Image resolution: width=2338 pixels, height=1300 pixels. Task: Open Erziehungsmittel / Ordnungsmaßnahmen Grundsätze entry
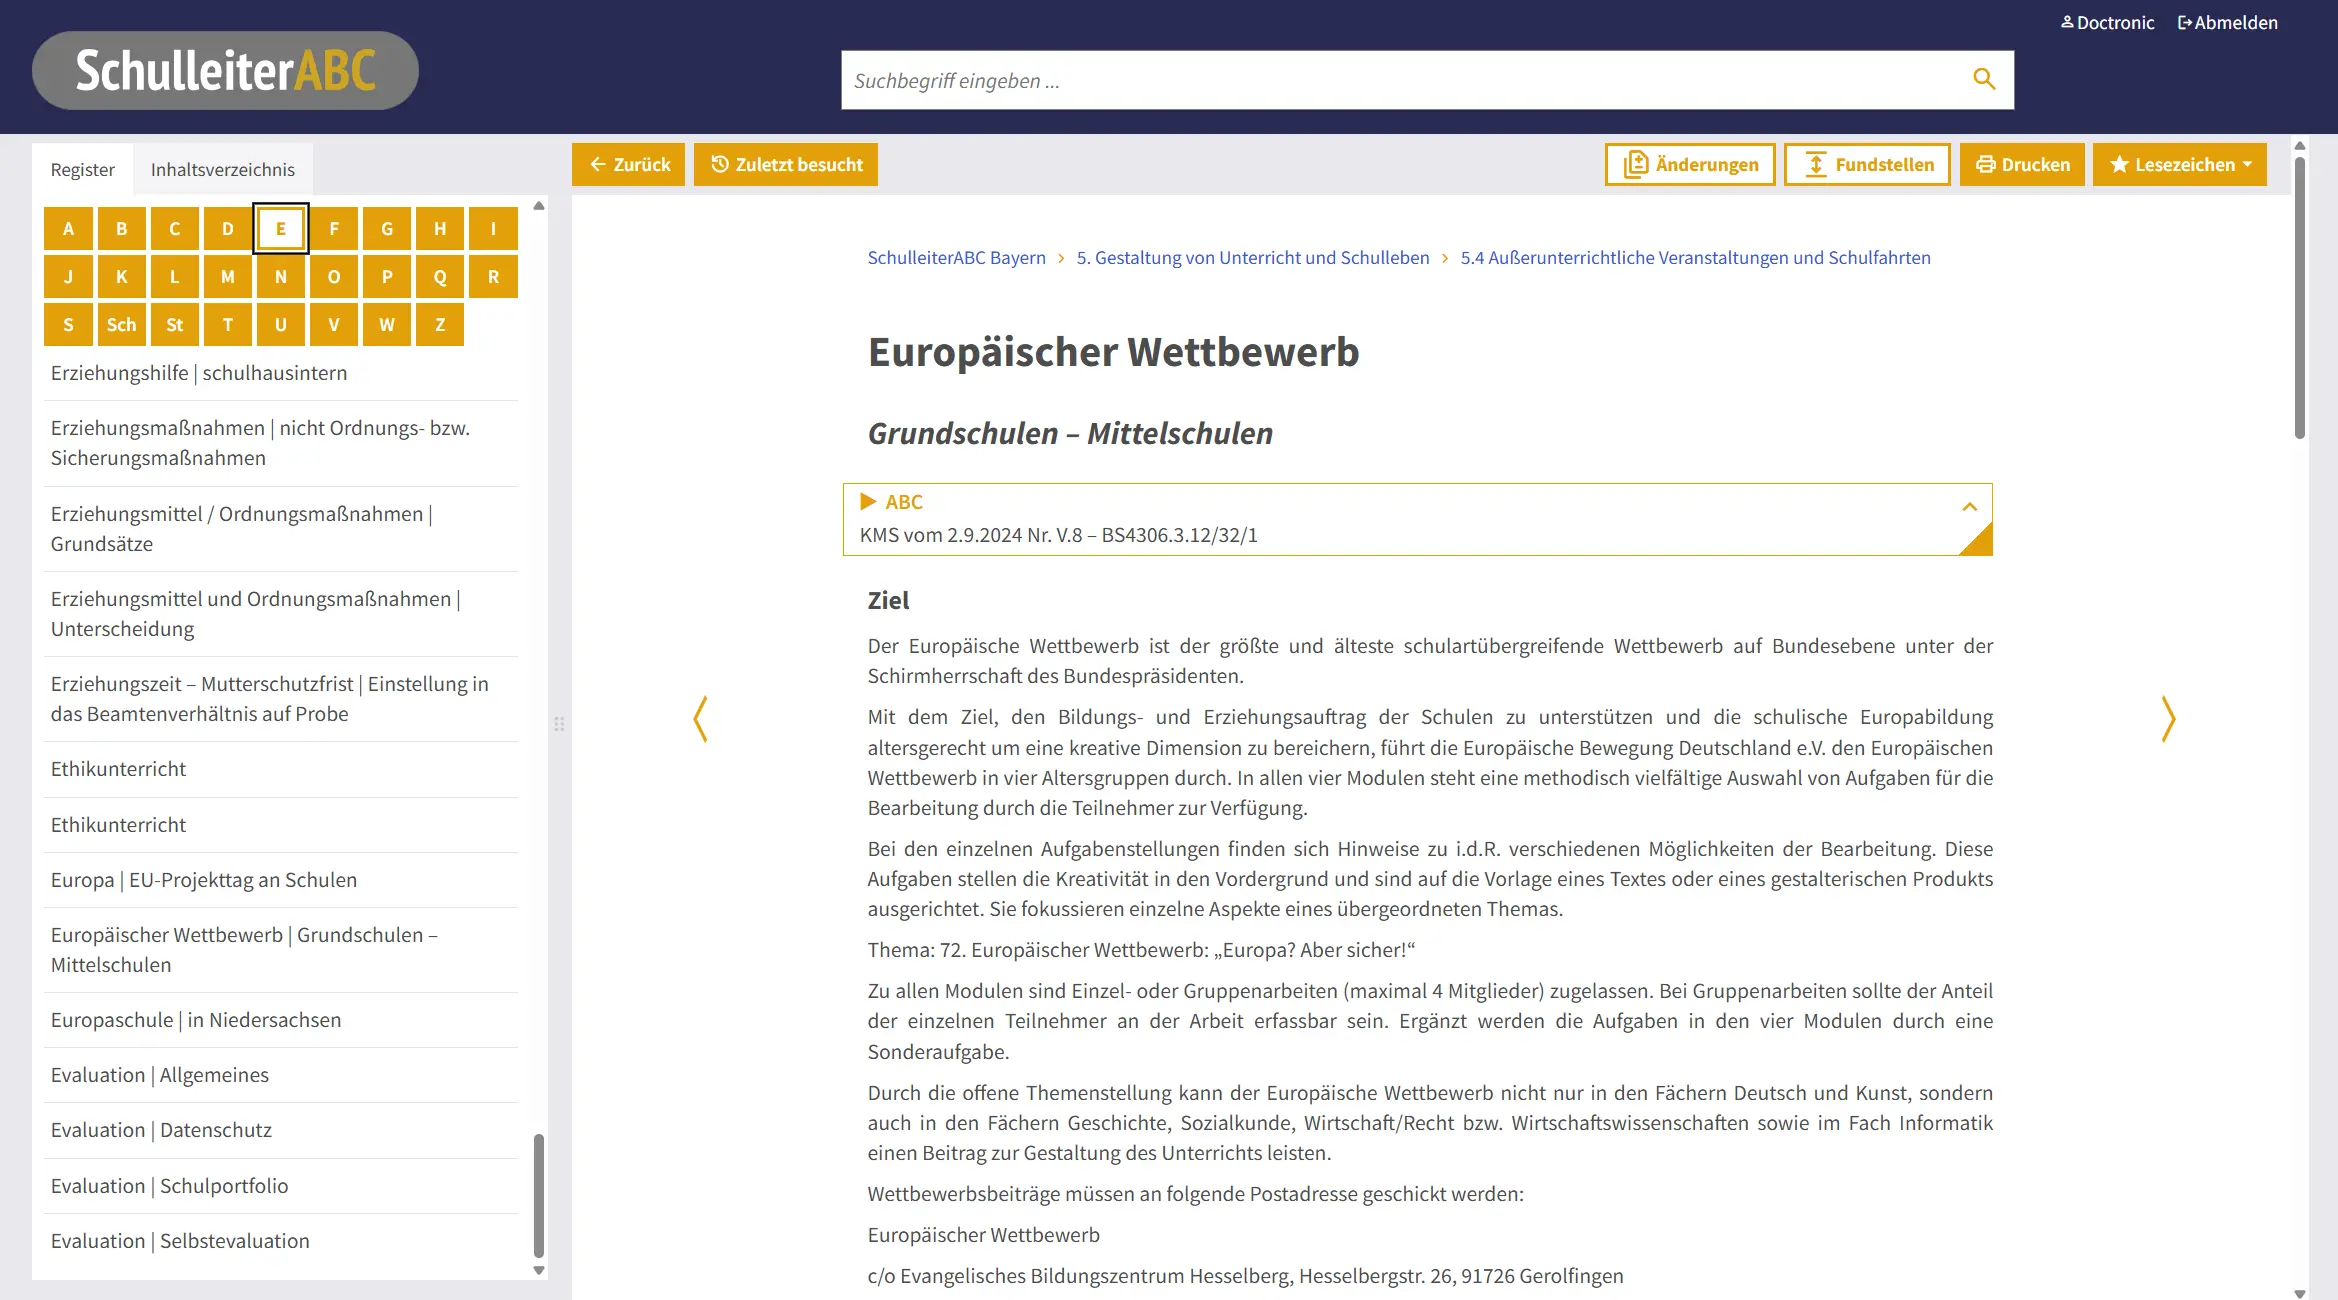pos(281,529)
